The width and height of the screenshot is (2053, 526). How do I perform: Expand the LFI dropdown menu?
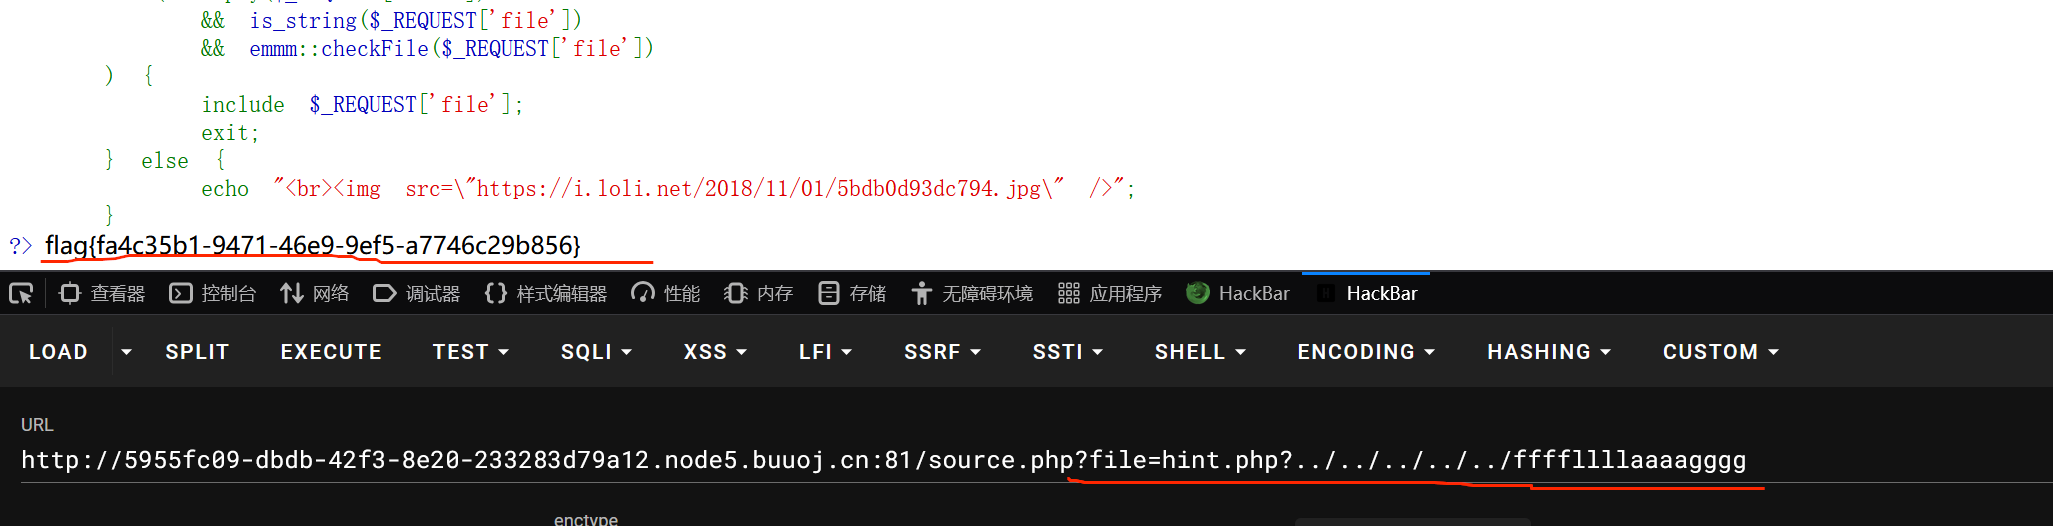pos(825,352)
